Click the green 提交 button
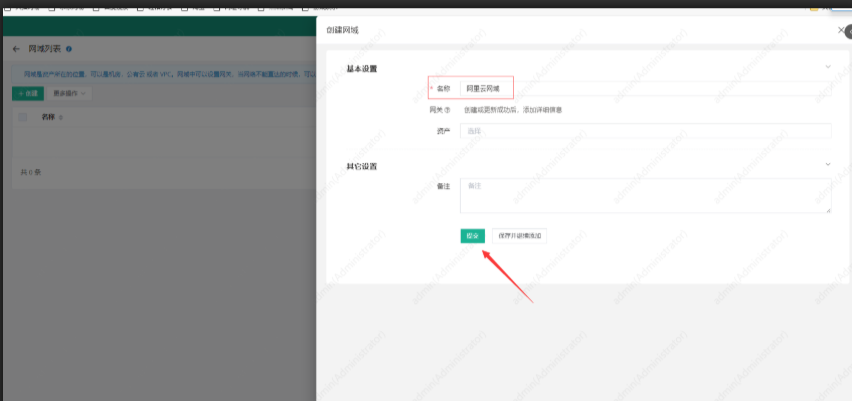The width and height of the screenshot is (852, 401). point(472,236)
